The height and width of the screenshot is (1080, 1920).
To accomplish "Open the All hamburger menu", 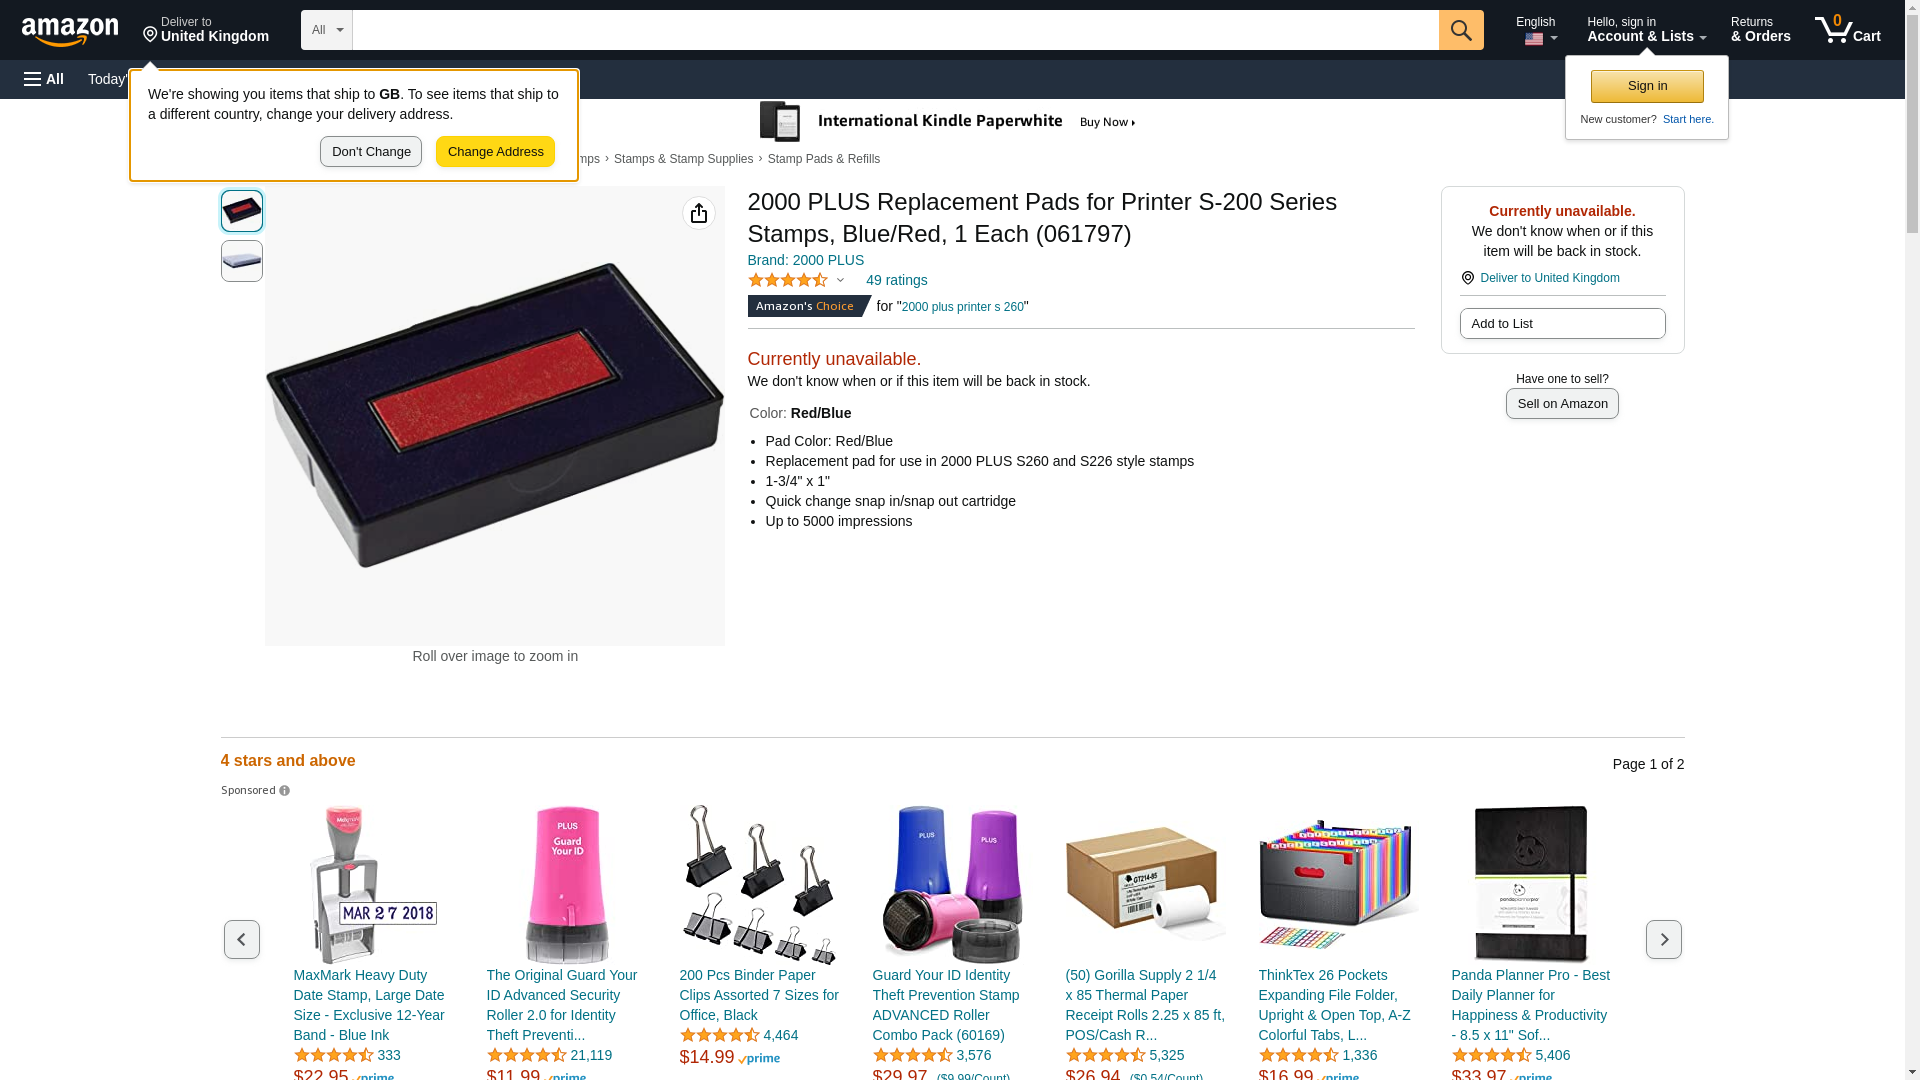I will (44, 79).
